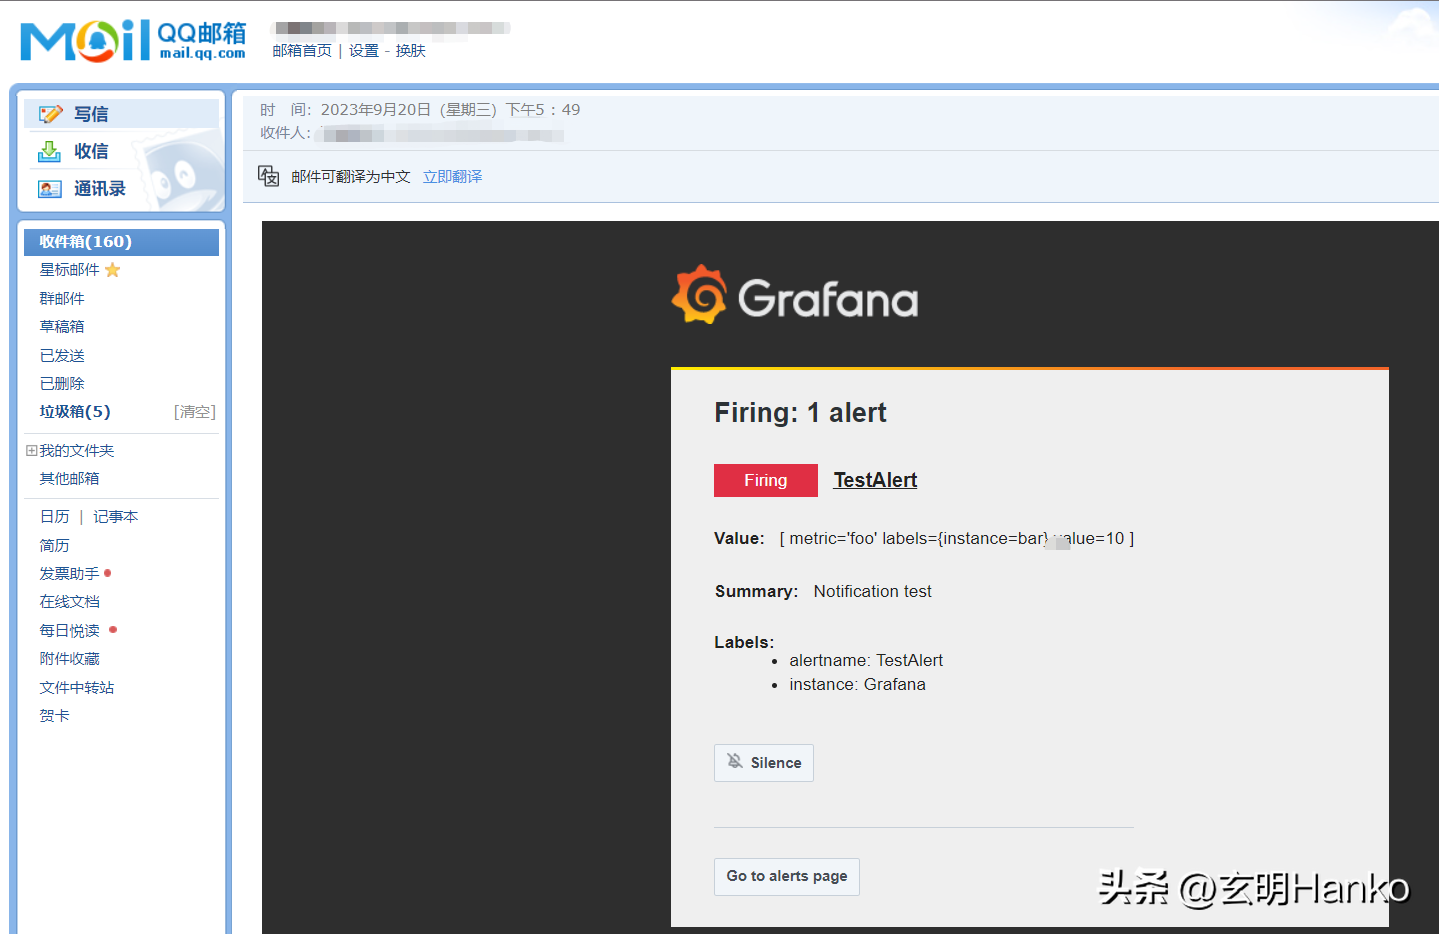Click instance: Grafana label text
Screen dimensions: 1439x934
[858, 685]
